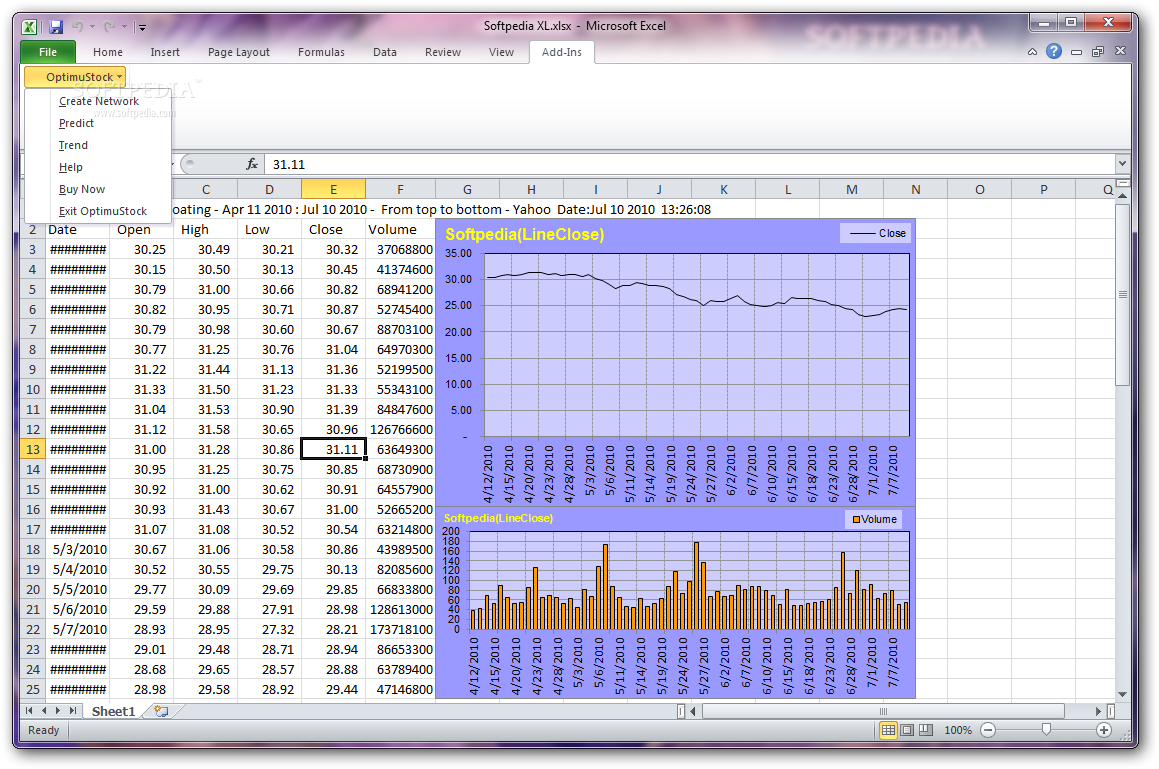Save workbook with the floppy disk icon
Image resolution: width=1159 pixels, height=769 pixels.
tap(55, 27)
